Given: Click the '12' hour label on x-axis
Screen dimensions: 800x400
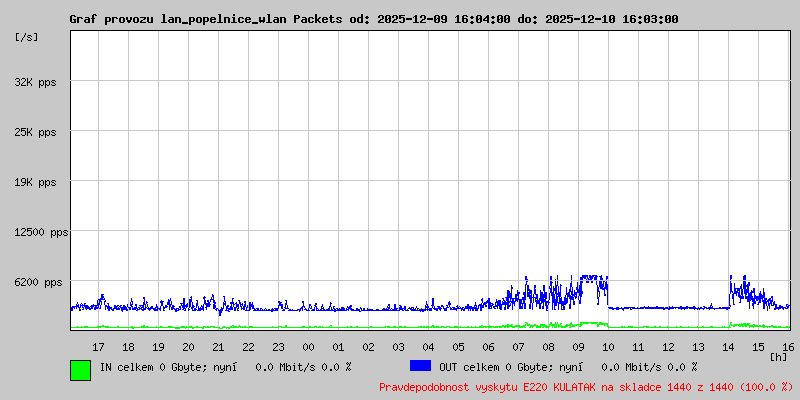Looking at the screenshot, I should 668,347.
